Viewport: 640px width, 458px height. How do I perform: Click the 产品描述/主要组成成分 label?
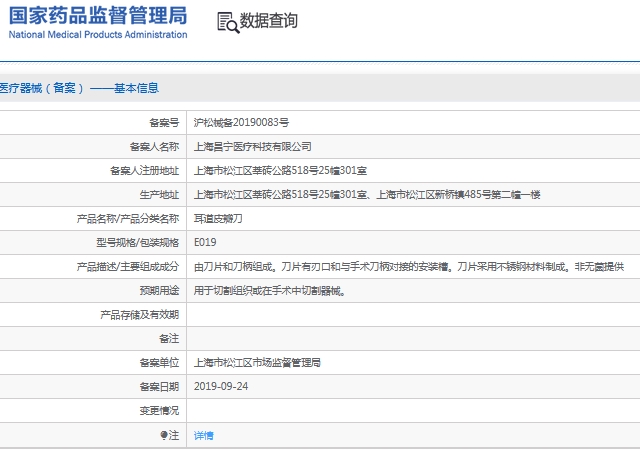128,267
